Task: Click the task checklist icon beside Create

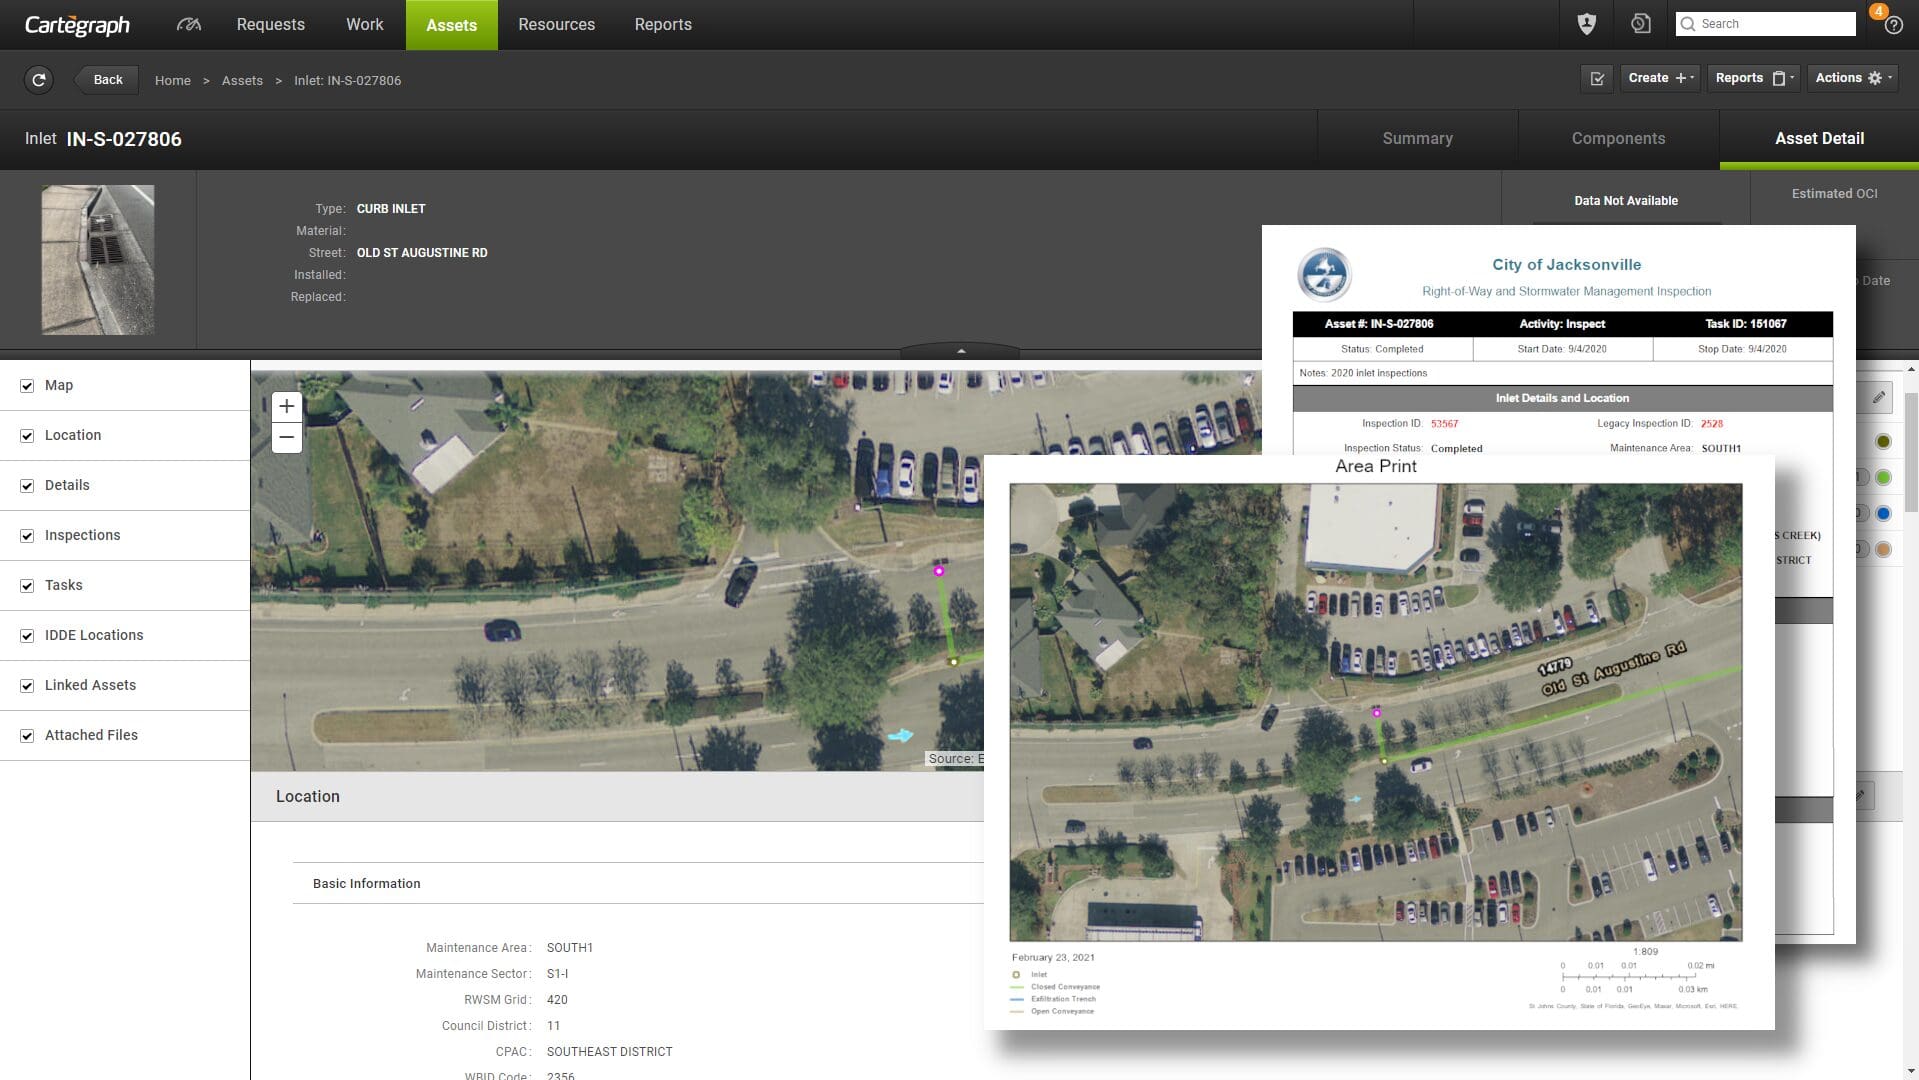Action: tap(1597, 78)
